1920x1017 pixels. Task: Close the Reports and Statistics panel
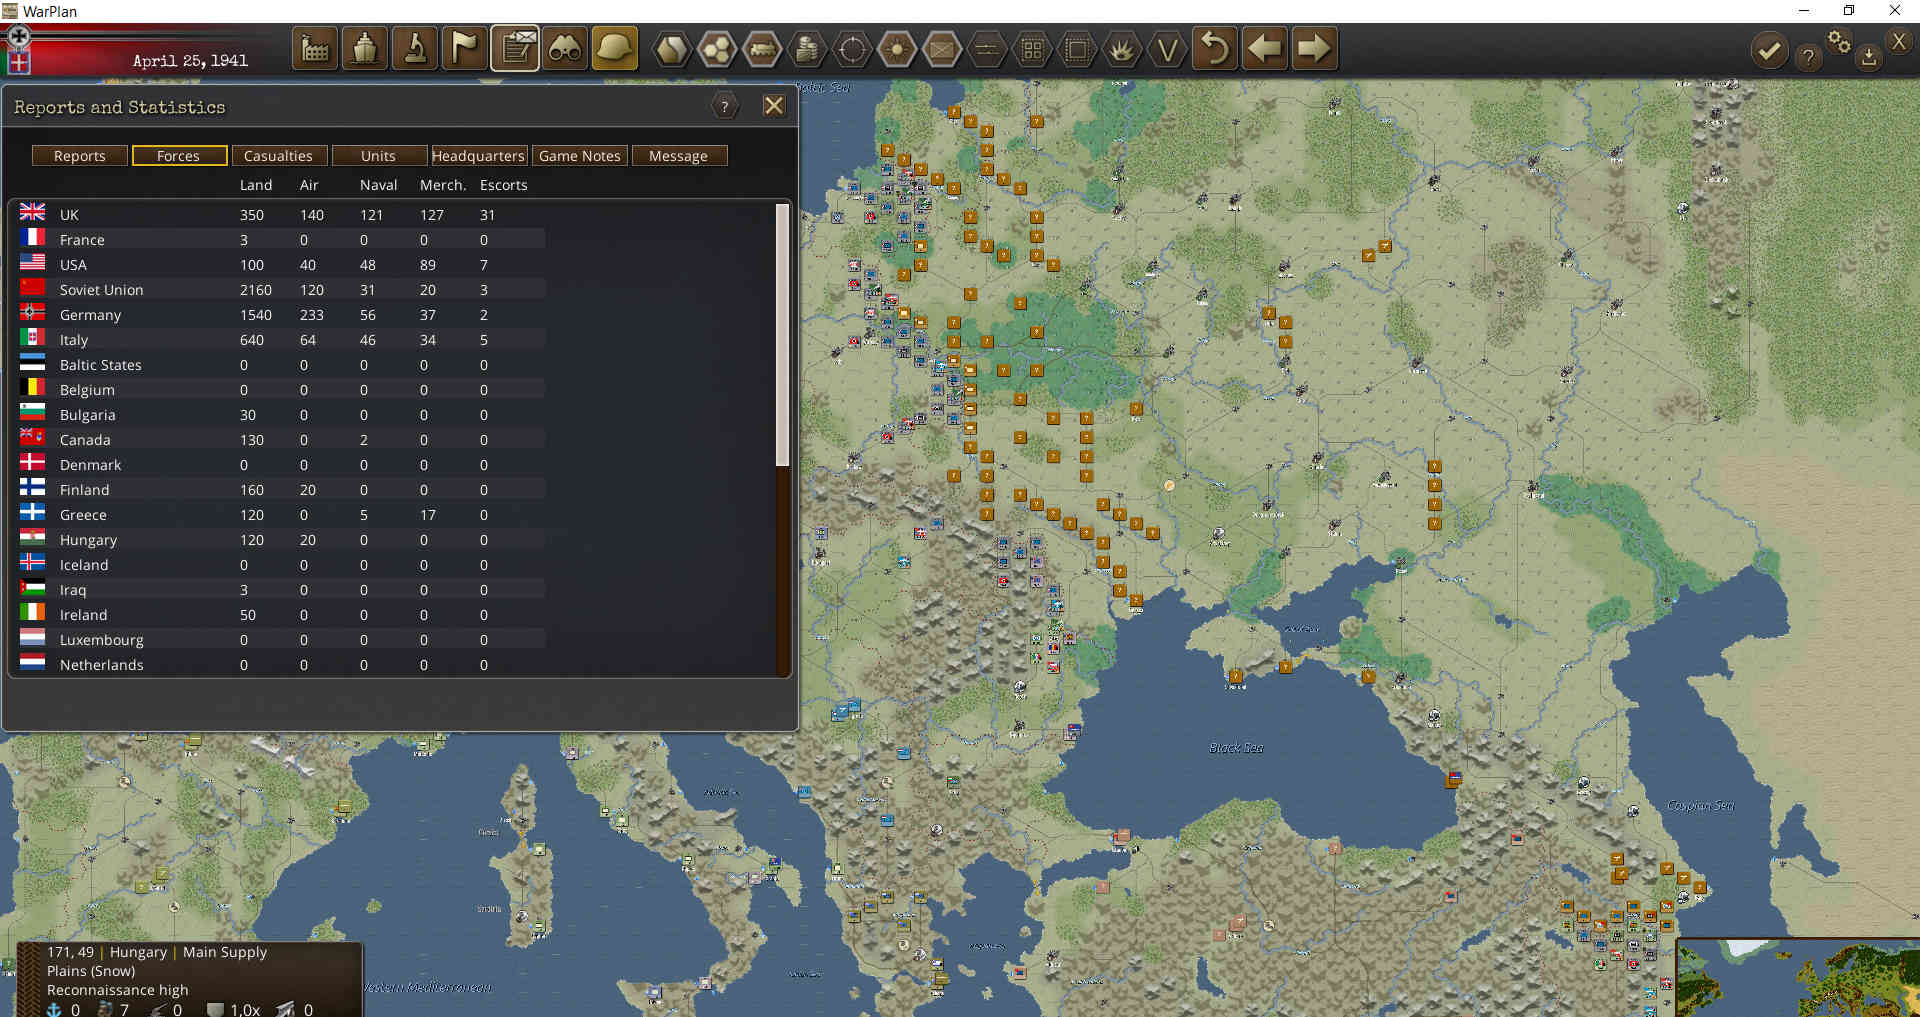coord(774,106)
